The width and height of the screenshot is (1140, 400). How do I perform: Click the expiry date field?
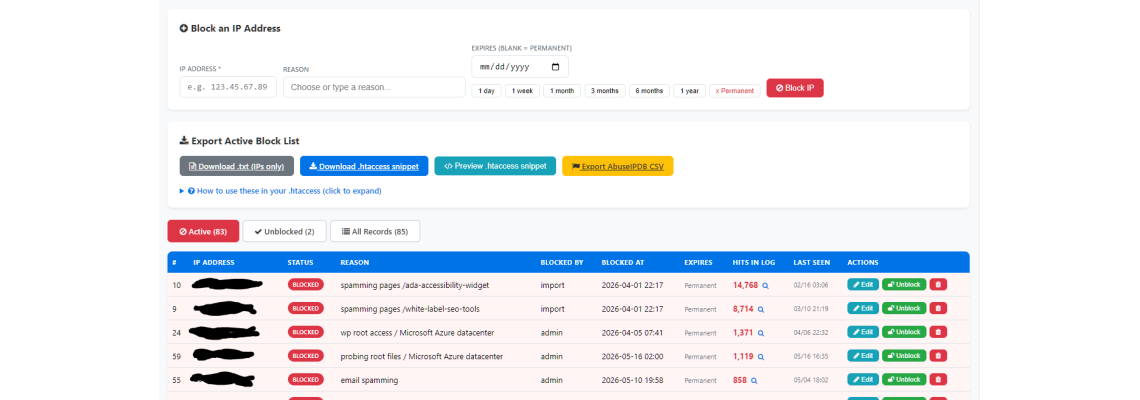[520, 67]
